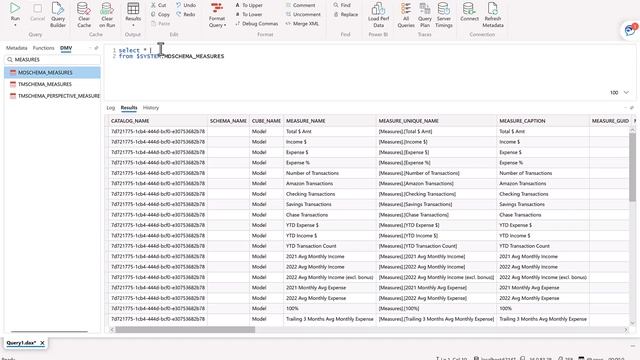Run the query with the Run button
640x360 pixels.
[15, 11]
